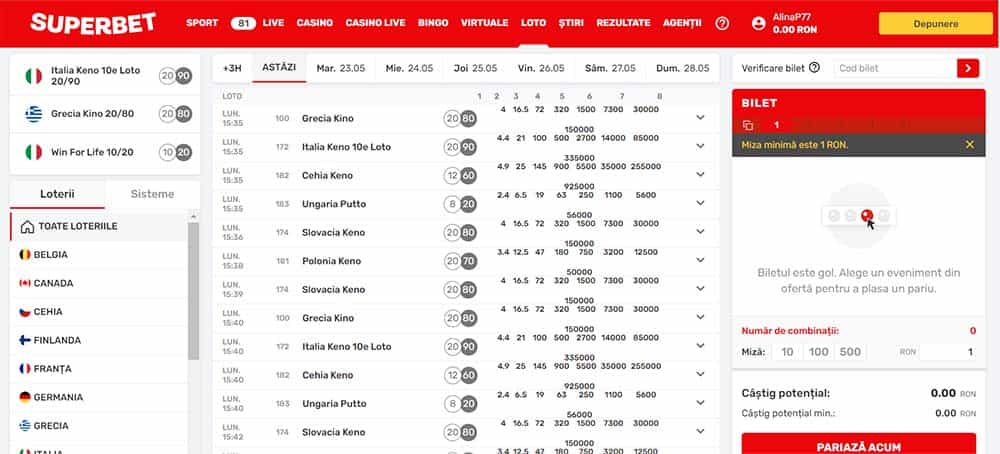Click the 8/20 badge on Ungaria Putto 15:35 row

(x=460, y=204)
